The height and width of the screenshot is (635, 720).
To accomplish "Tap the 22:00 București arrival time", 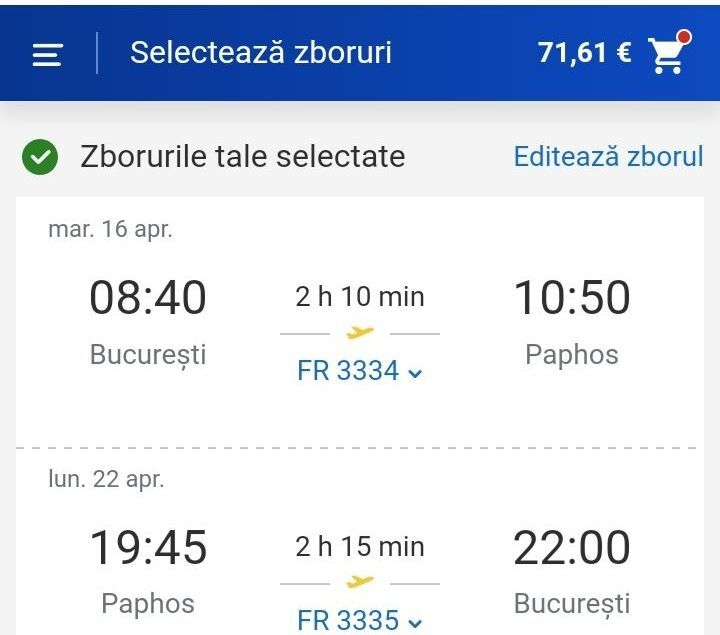I will pyautogui.click(x=572, y=547).
